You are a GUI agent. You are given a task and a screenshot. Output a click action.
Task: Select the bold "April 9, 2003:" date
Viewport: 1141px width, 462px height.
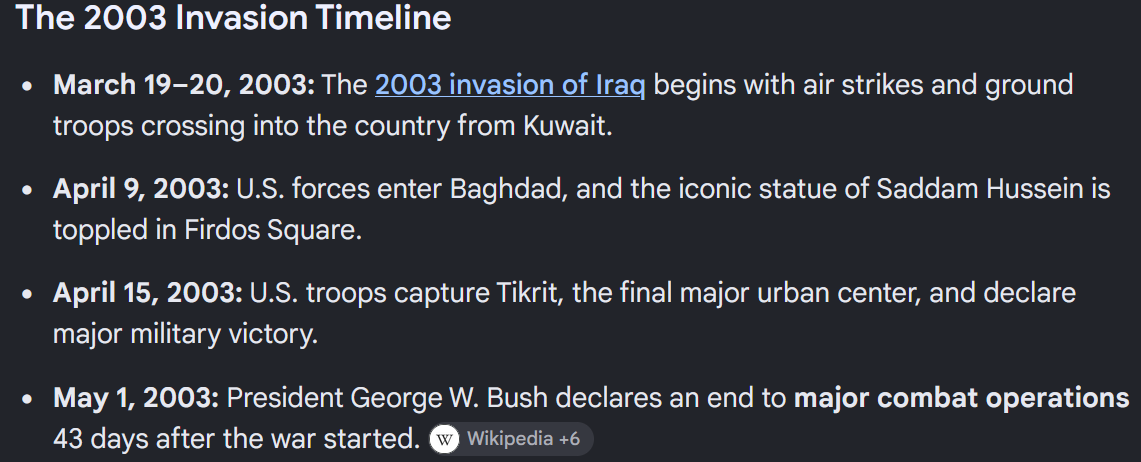pos(141,189)
